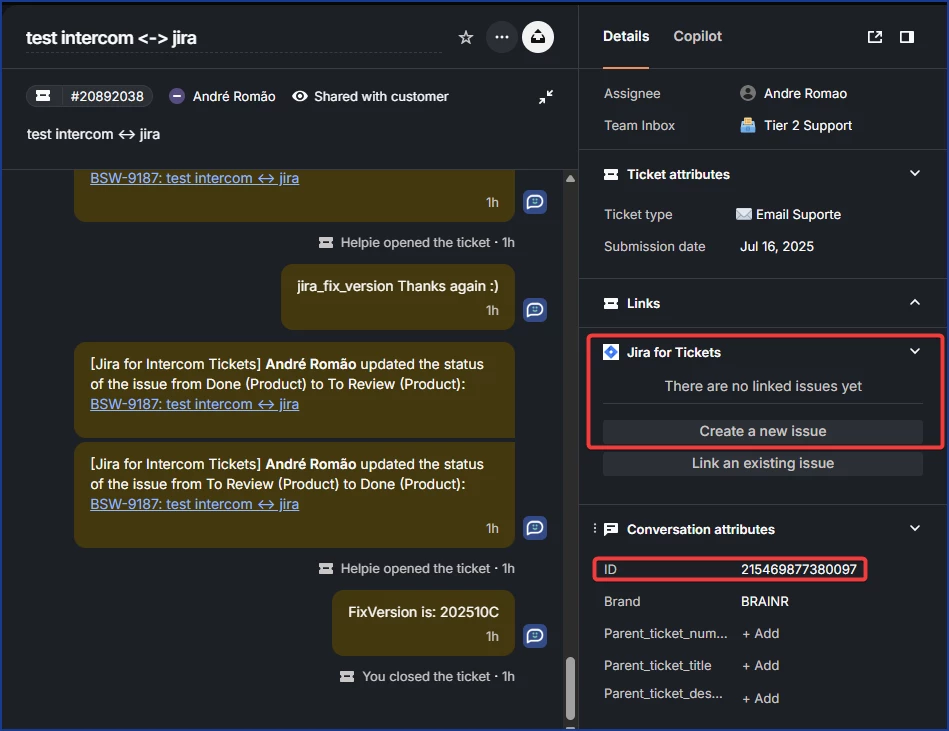Star the test intercom conversation
This screenshot has height=731, width=949.
[x=465, y=38]
